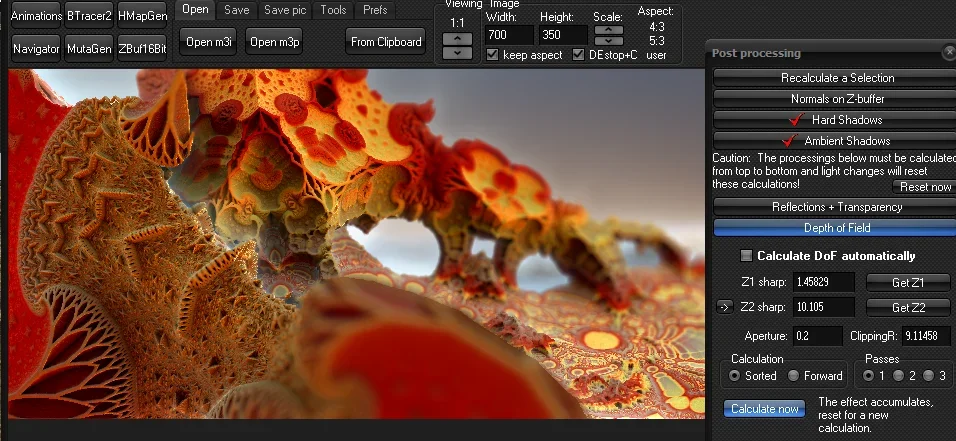Close the Post processing panel
The width and height of the screenshot is (956, 441).
[x=947, y=52]
